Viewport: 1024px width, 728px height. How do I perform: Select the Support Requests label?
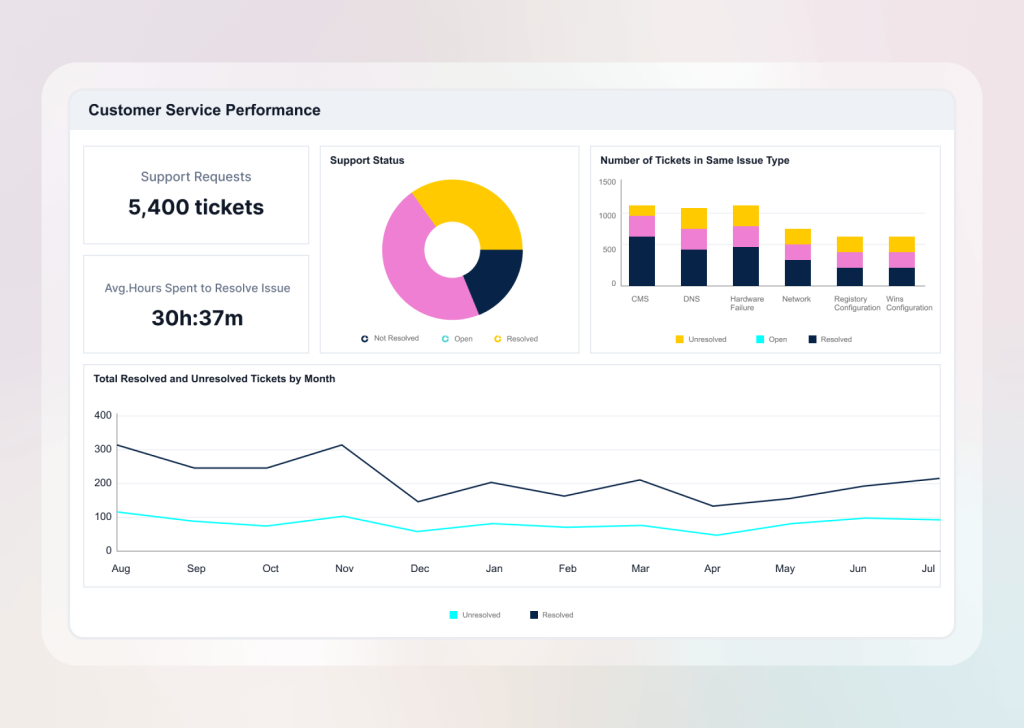point(196,176)
